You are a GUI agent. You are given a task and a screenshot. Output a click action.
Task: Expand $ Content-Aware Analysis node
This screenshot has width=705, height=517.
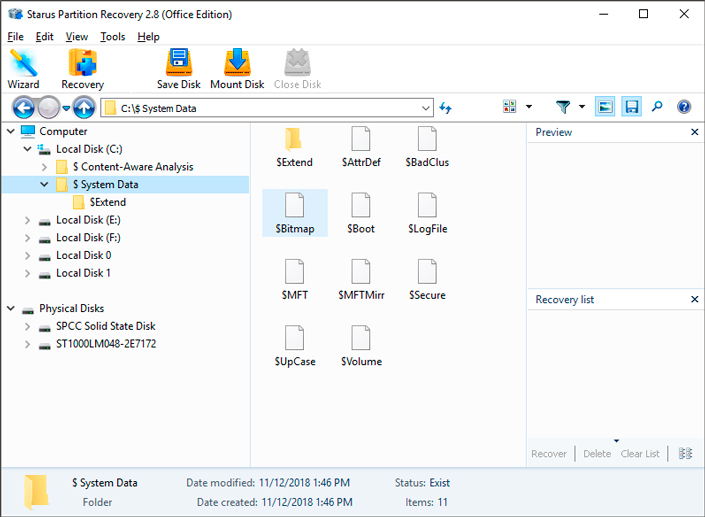[x=44, y=167]
